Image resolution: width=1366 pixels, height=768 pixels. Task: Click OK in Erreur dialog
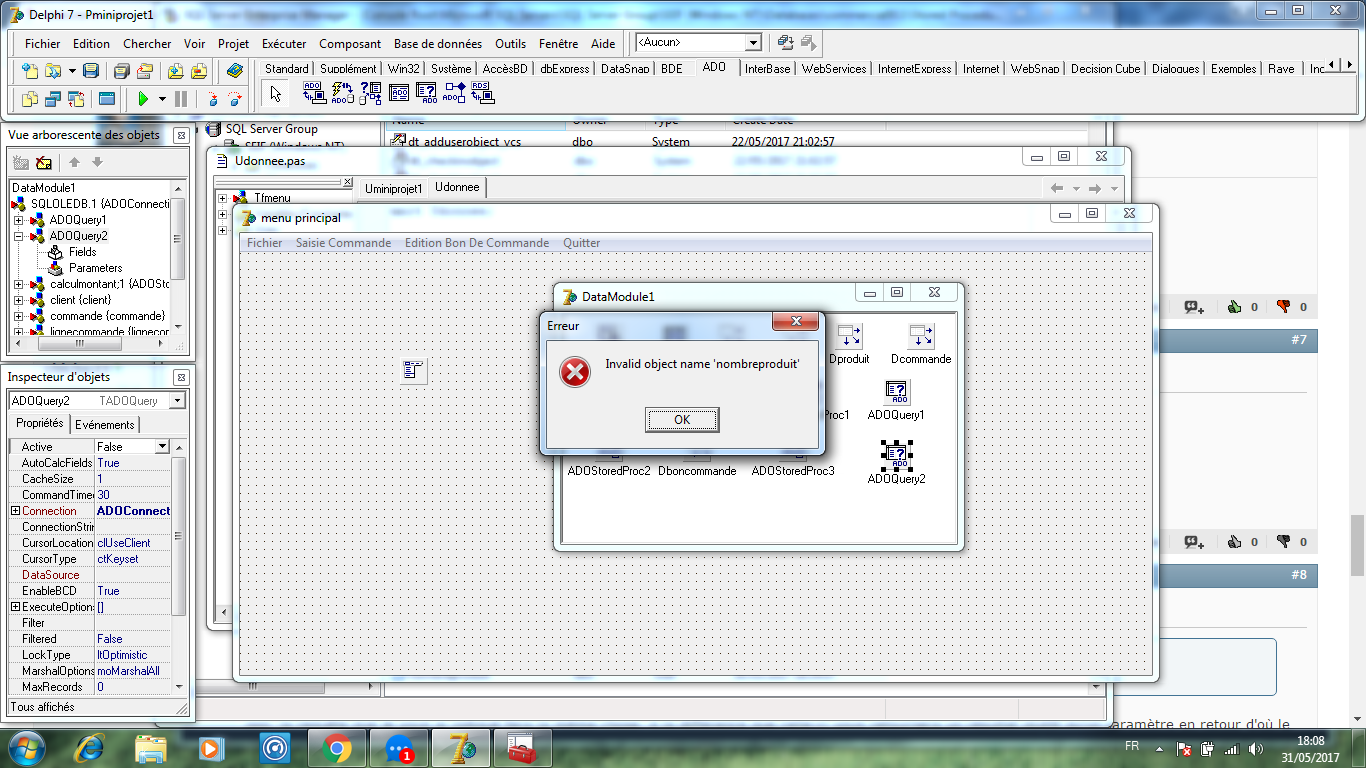coord(682,420)
